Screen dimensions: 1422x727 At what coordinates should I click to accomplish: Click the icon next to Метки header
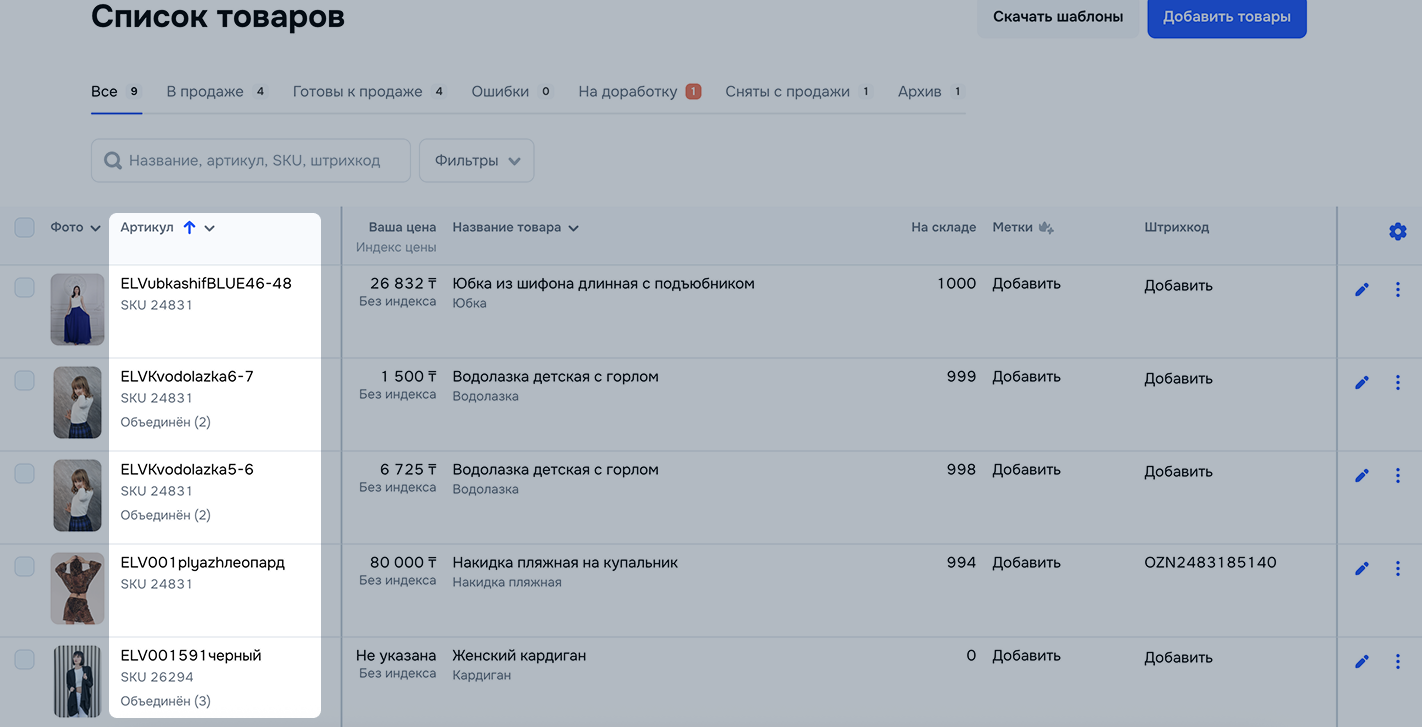click(x=1046, y=228)
